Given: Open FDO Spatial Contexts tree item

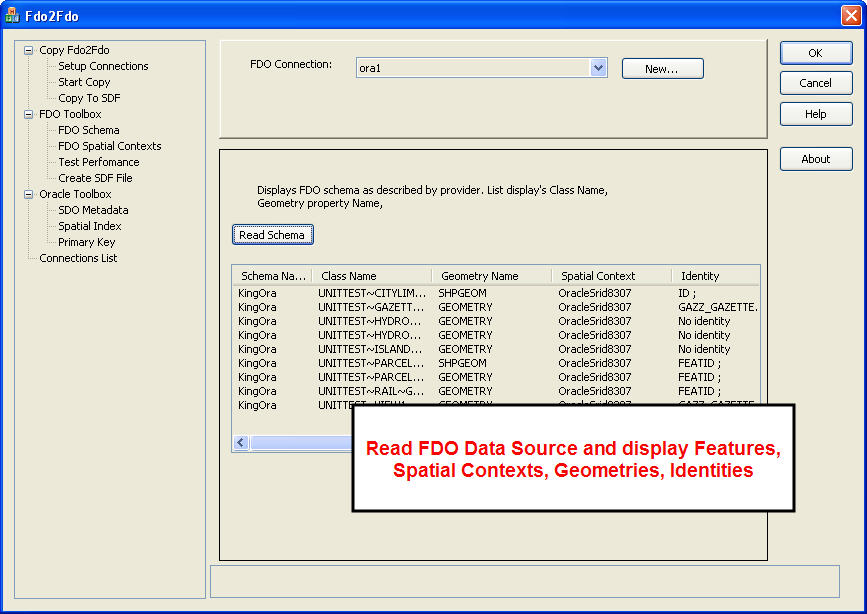Looking at the screenshot, I should point(109,147).
